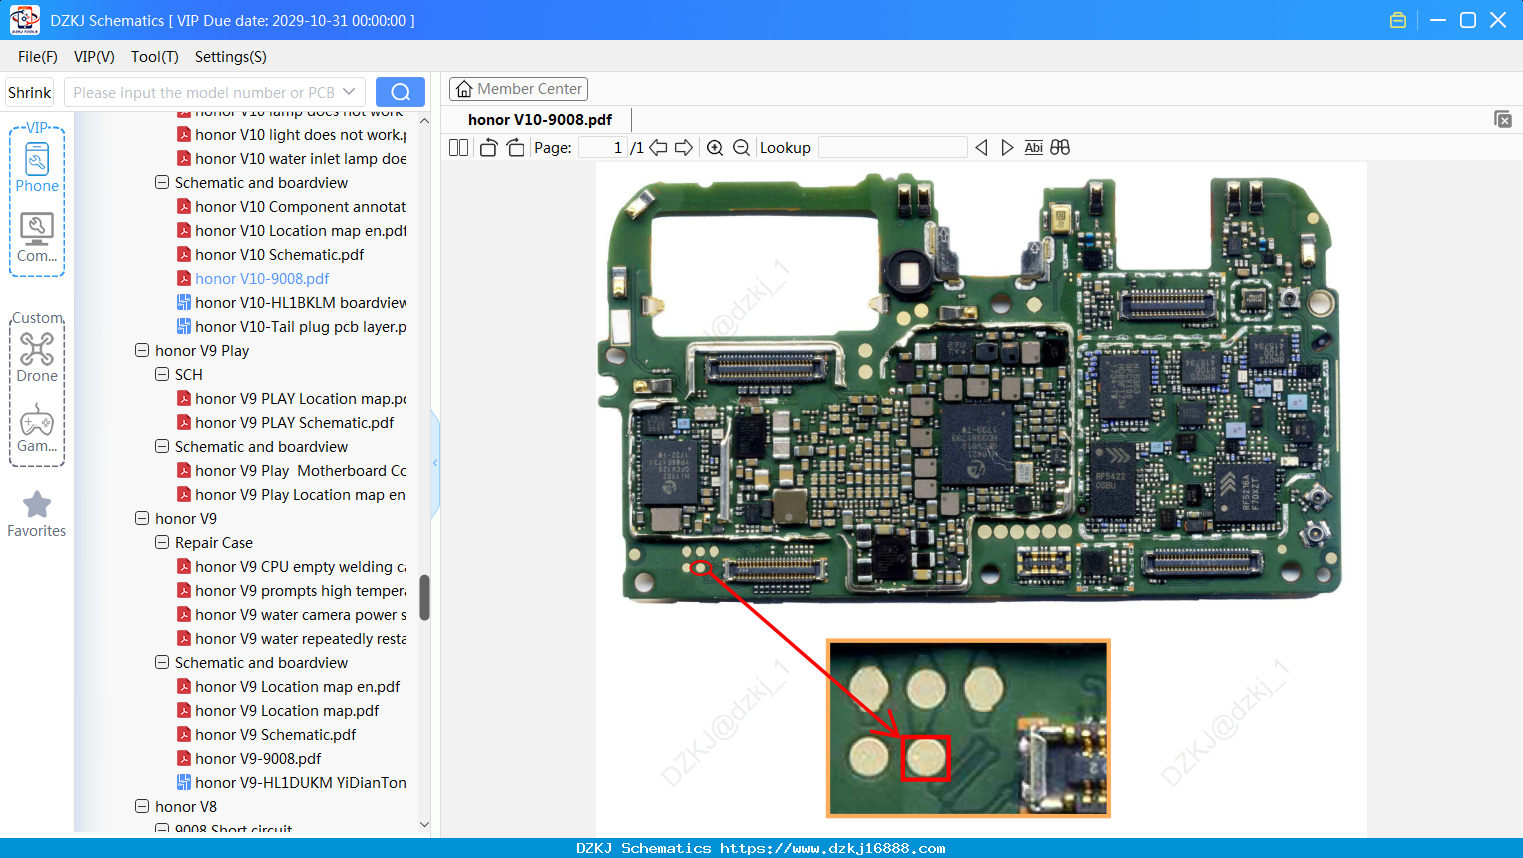Click the Member Center home icon
Screen dimensions: 1523x858
(x=464, y=89)
